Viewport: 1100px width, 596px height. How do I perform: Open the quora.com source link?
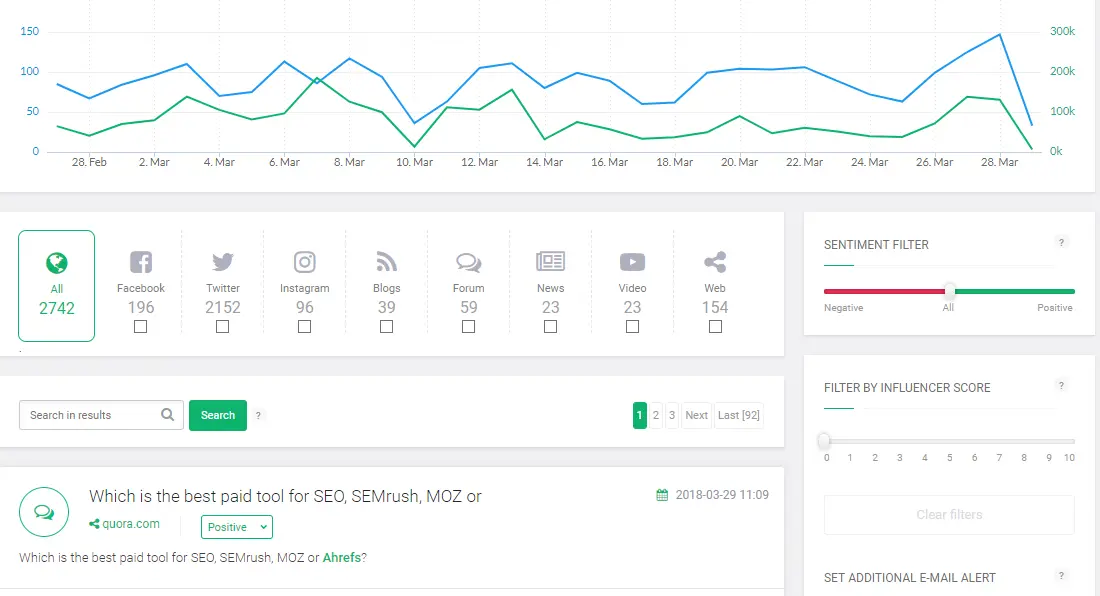coord(130,524)
